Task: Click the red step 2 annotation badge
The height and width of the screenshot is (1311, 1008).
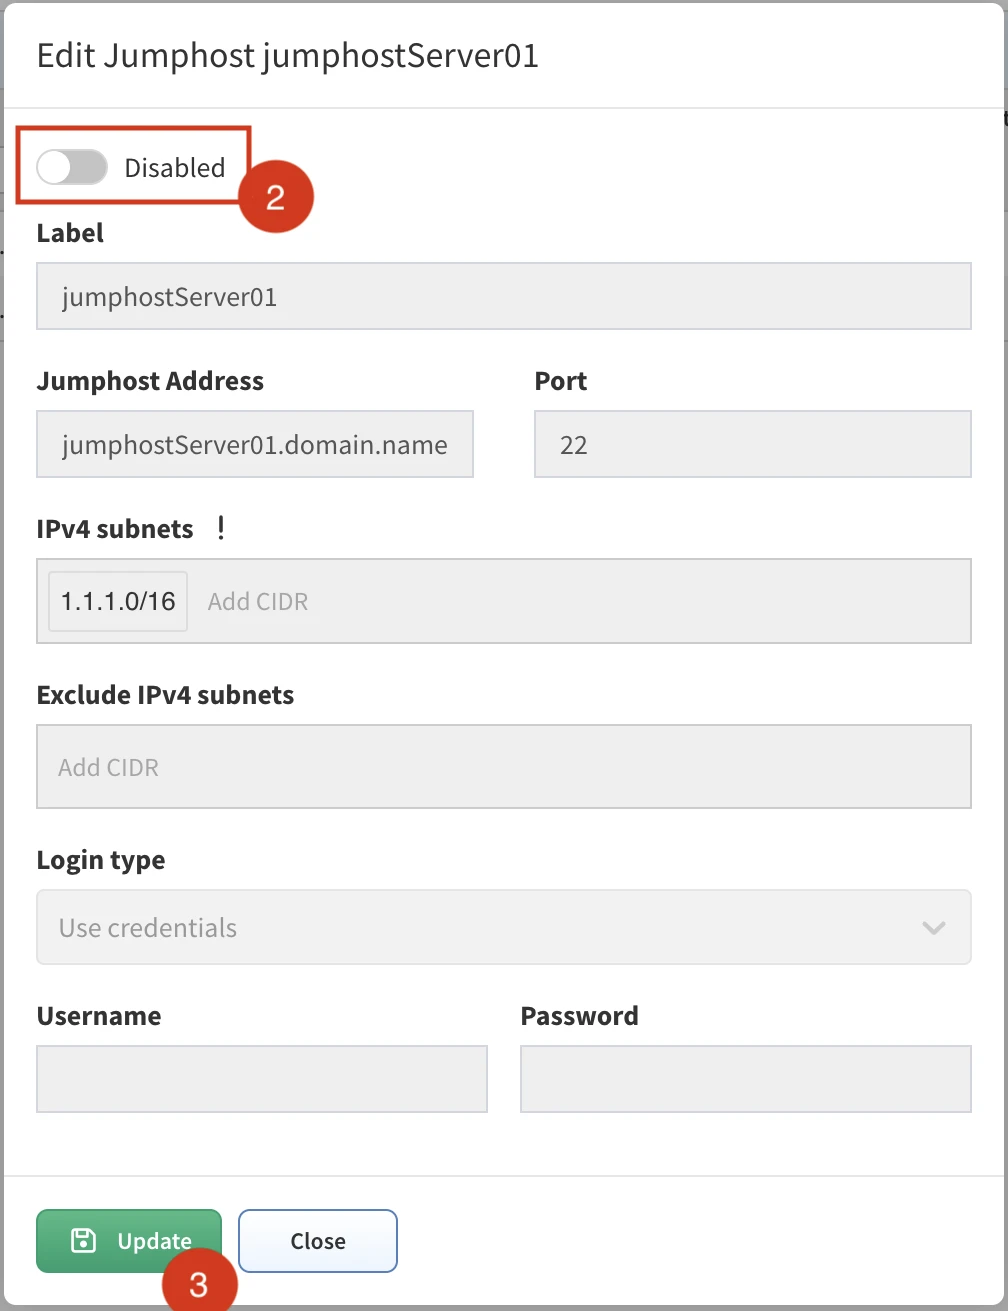Action: coord(275,197)
